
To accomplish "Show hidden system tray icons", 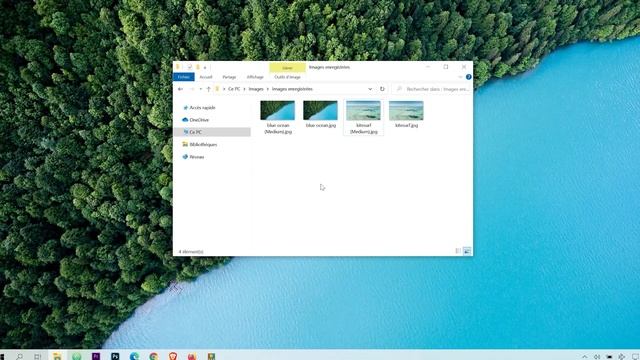I will click(x=584, y=356).
